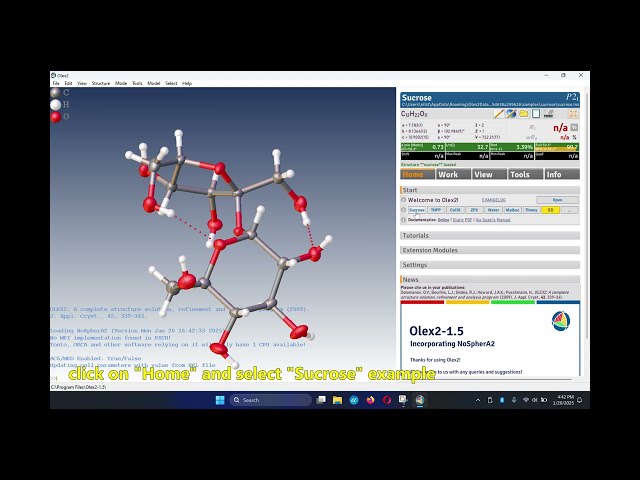640x480 pixels.
Task: Click the green completeness indicator showing 99.7
Action: [x=557, y=147]
